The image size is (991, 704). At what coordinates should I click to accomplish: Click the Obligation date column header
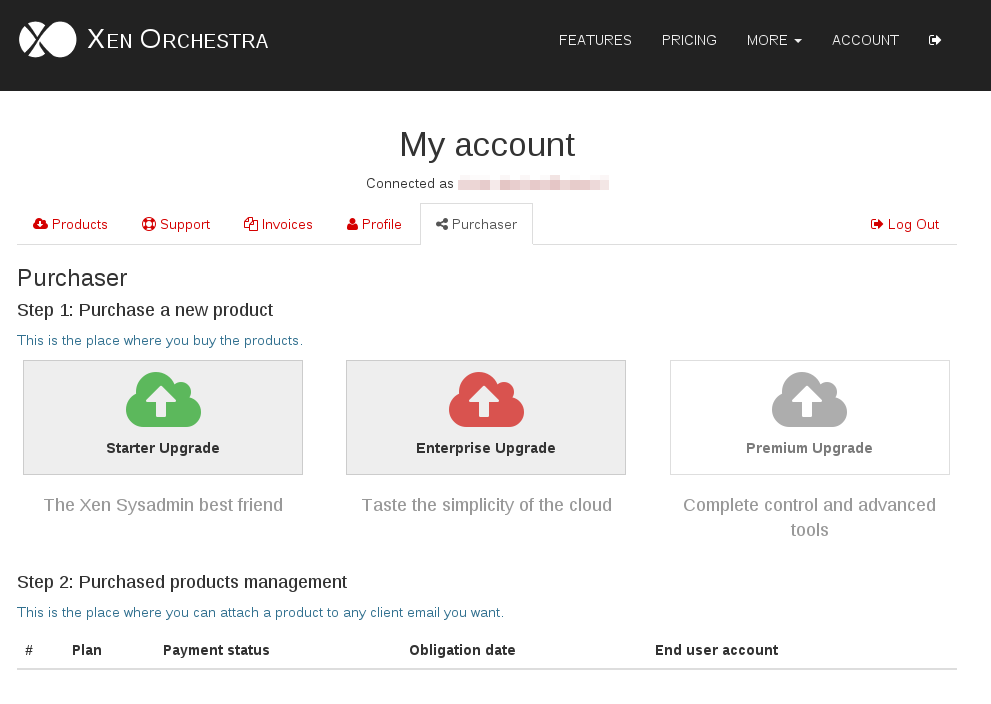[x=462, y=650]
